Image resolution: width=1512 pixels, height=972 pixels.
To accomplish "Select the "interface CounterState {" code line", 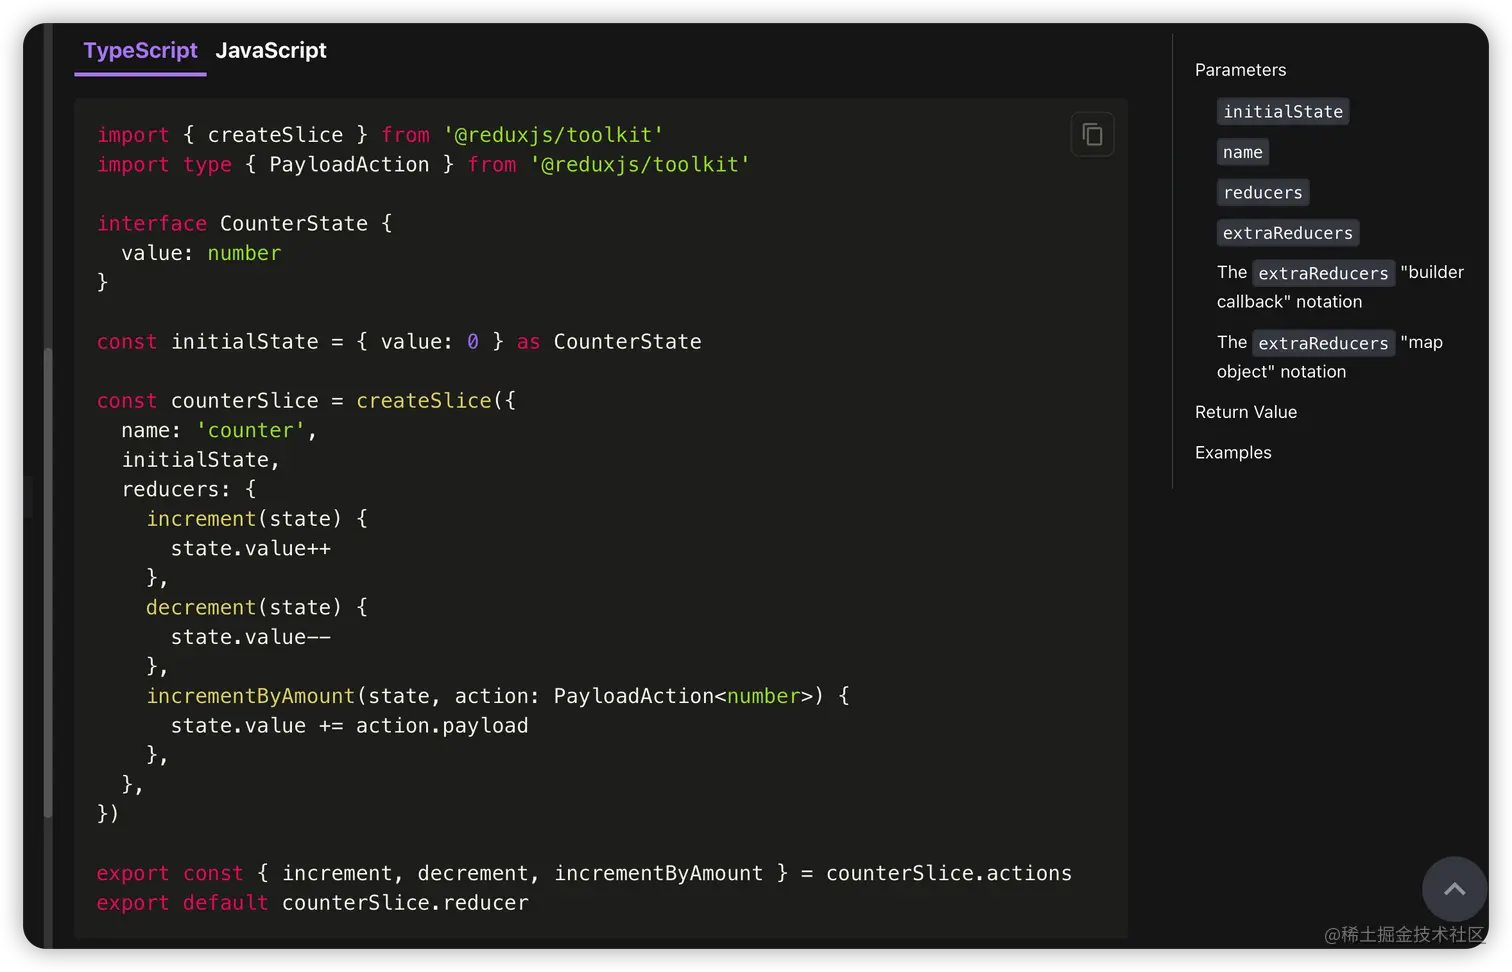I will tap(245, 223).
